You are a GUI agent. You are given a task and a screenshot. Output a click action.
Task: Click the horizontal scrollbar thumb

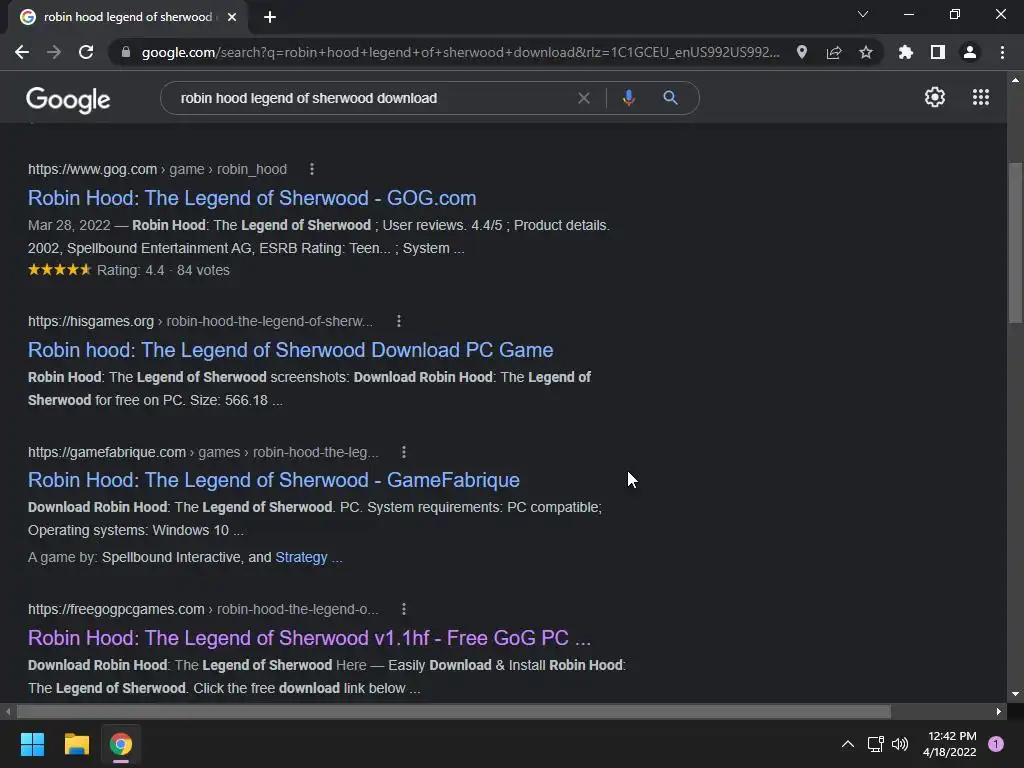coord(454,711)
